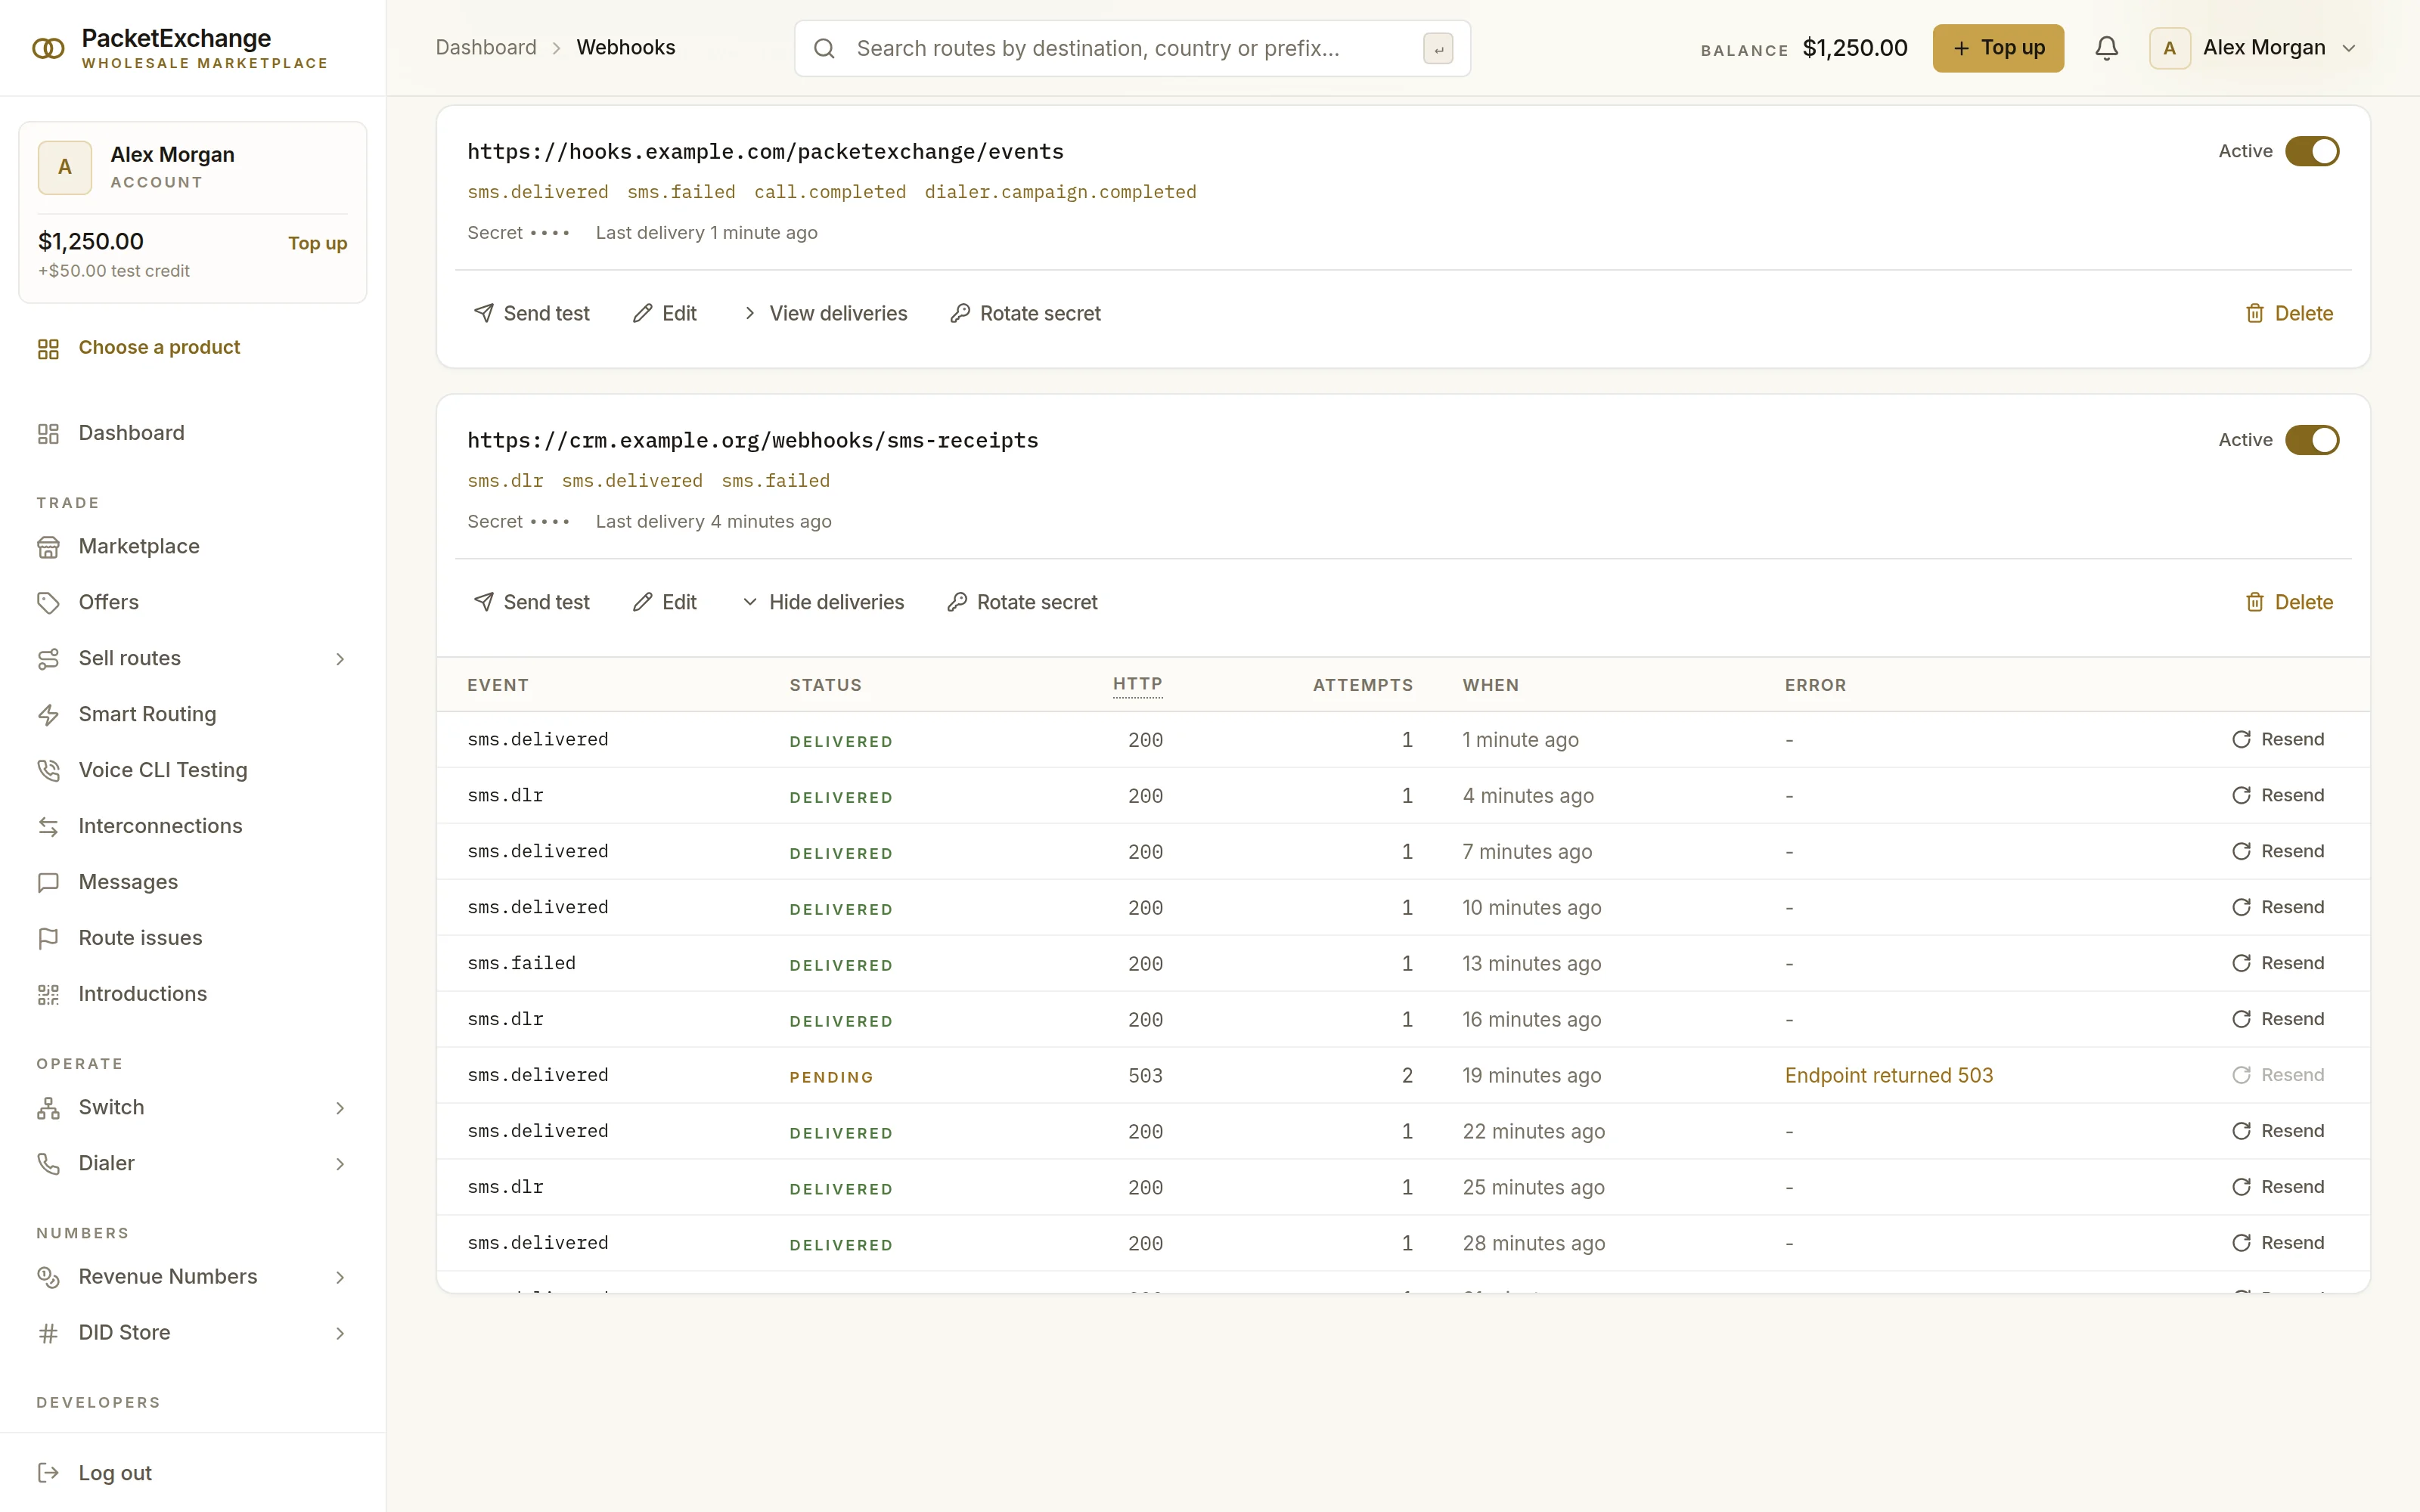Toggle Active switch for hooks.example.com webhook
Viewport: 2420px width, 1512px height.
(2312, 151)
